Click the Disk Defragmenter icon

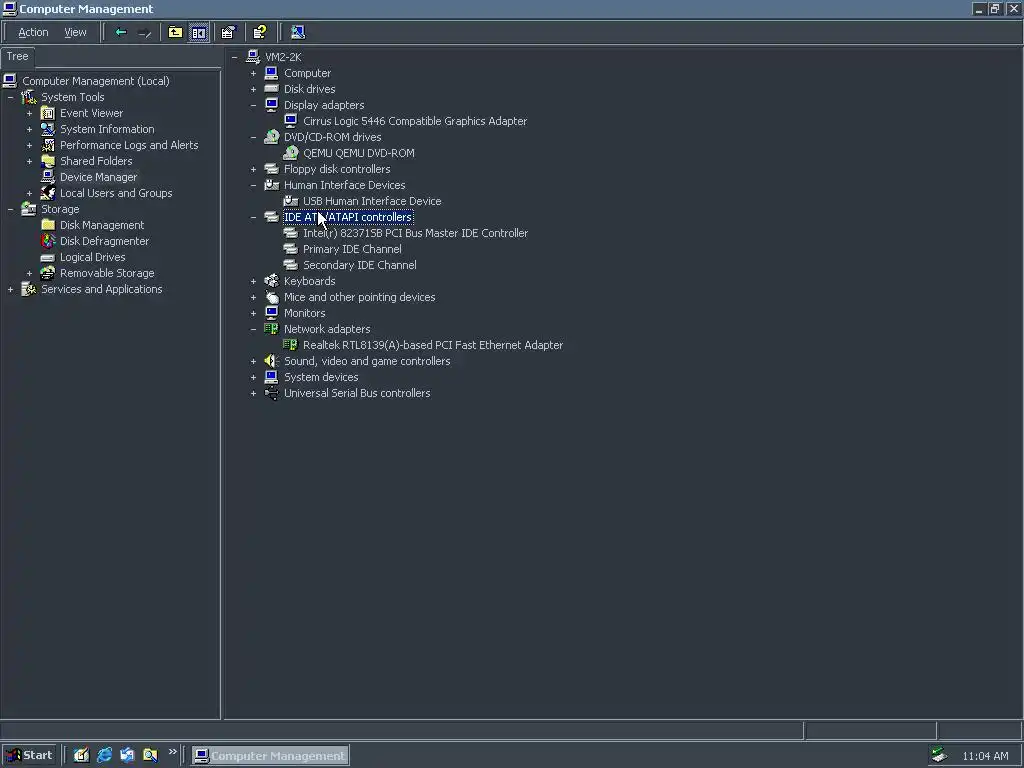(48, 241)
